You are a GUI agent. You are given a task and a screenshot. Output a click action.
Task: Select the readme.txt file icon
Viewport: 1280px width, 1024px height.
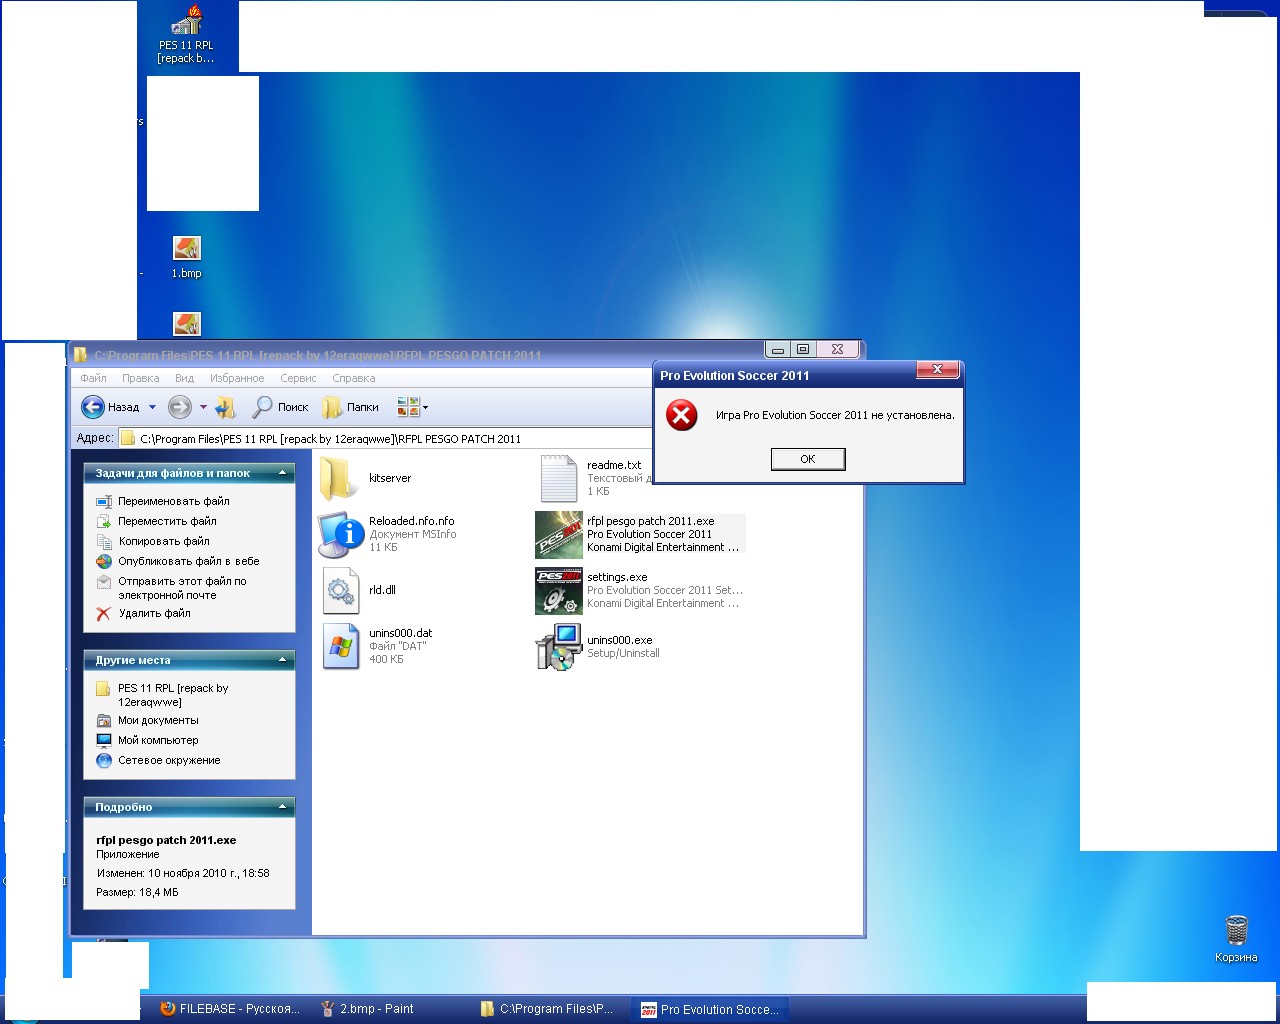[x=559, y=478]
